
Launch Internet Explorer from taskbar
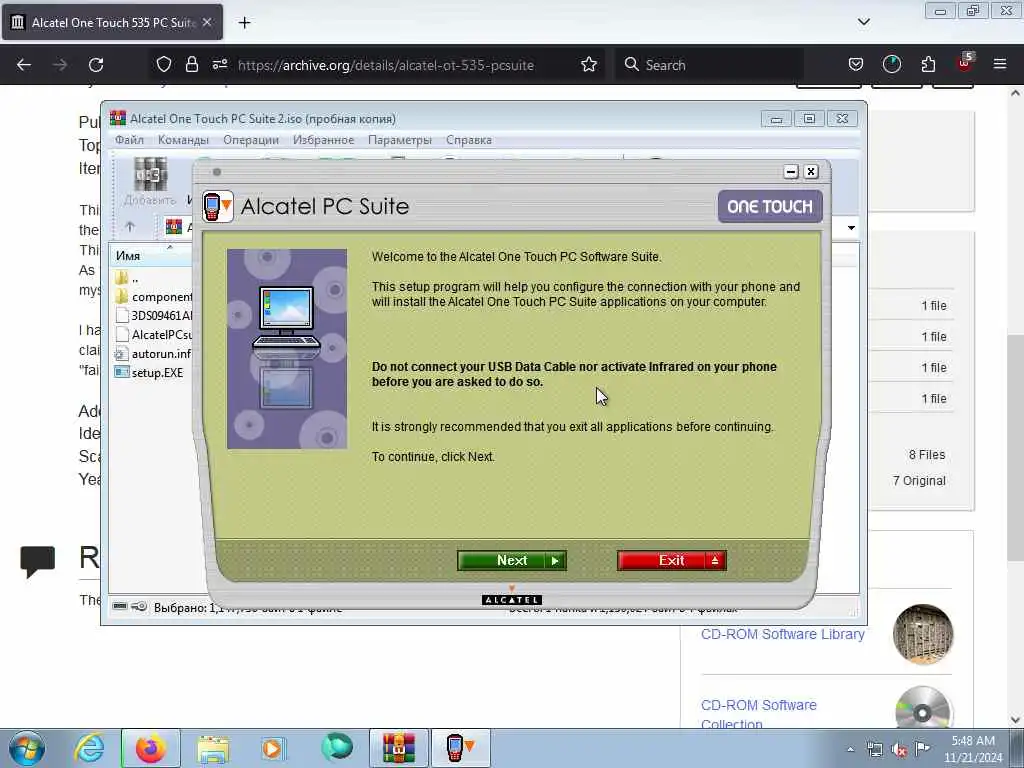click(x=89, y=748)
